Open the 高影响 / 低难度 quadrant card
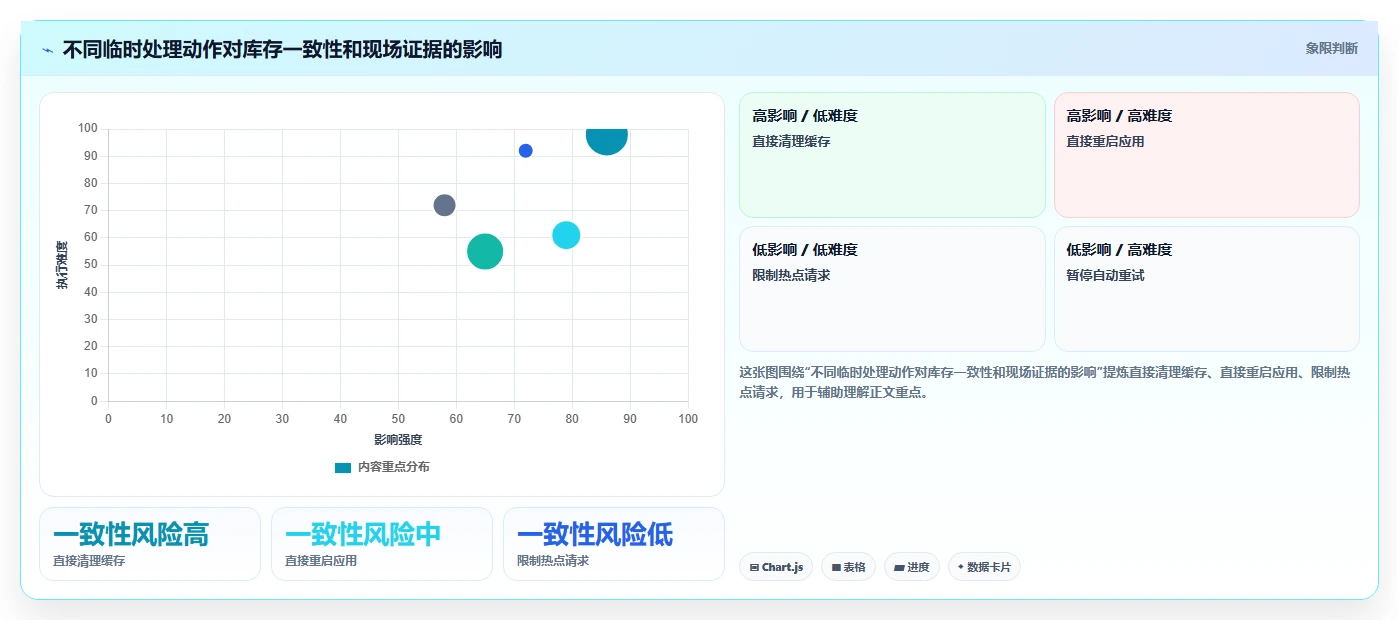The width and height of the screenshot is (1399, 620). point(892,155)
